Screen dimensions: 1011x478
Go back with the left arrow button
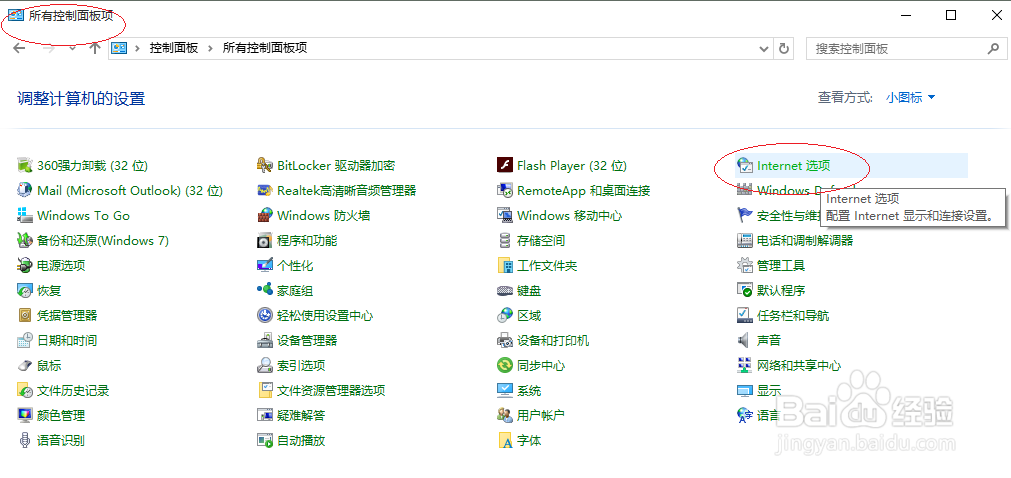(x=19, y=48)
